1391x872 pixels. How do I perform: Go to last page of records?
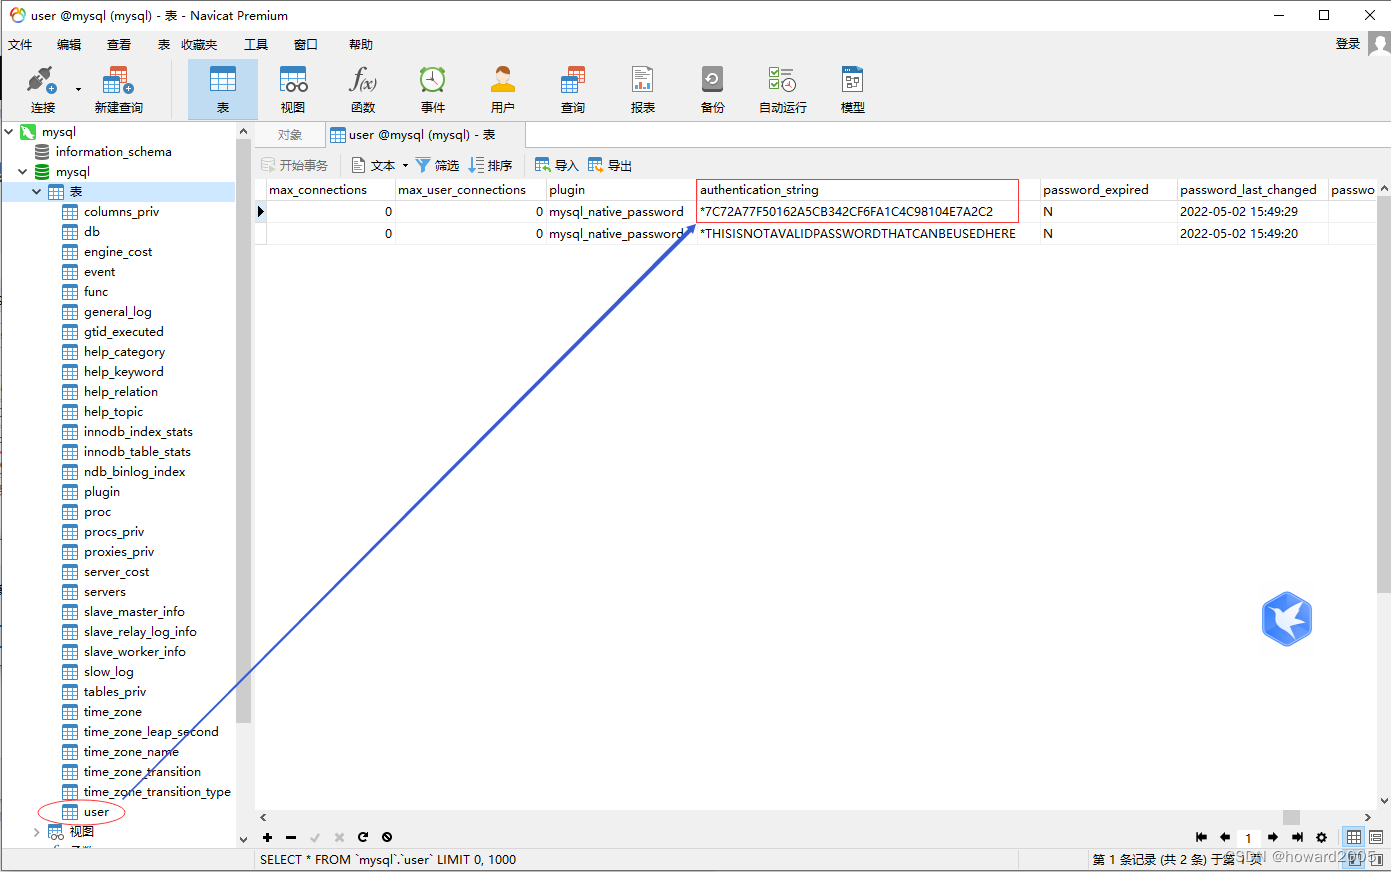click(x=1297, y=837)
